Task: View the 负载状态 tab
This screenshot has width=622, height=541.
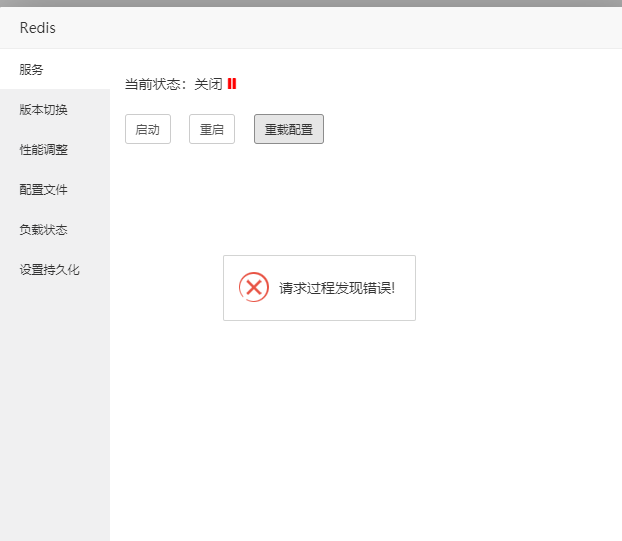Action: (55, 230)
